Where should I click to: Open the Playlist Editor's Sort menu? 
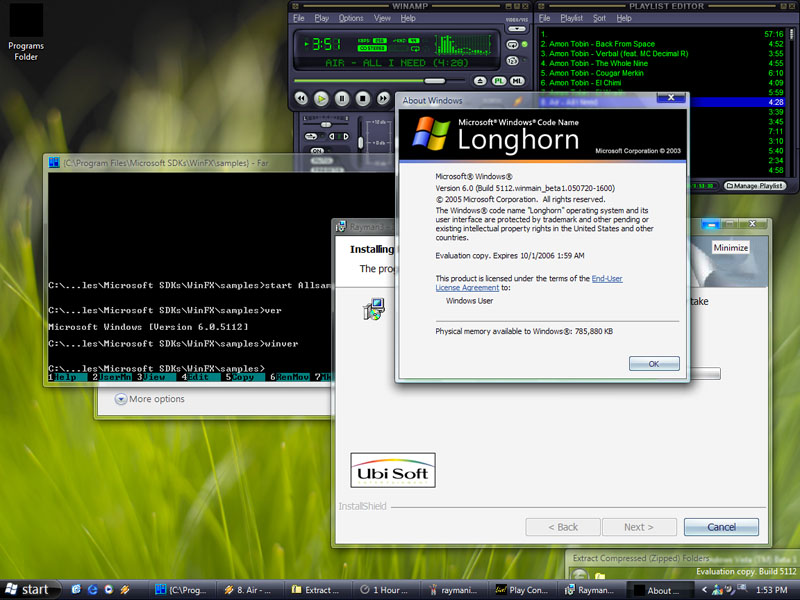(x=599, y=18)
